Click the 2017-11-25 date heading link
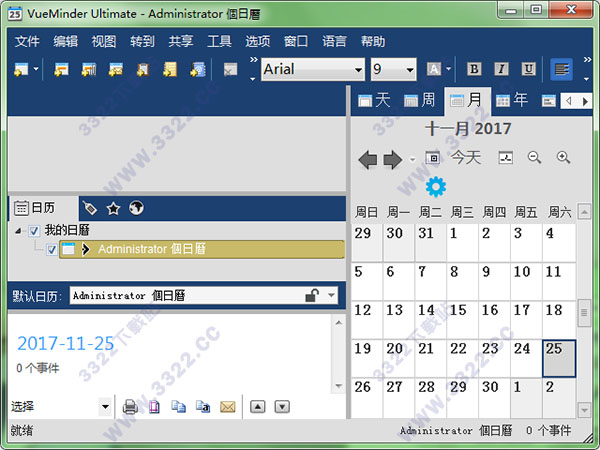The image size is (600, 450). [65, 344]
